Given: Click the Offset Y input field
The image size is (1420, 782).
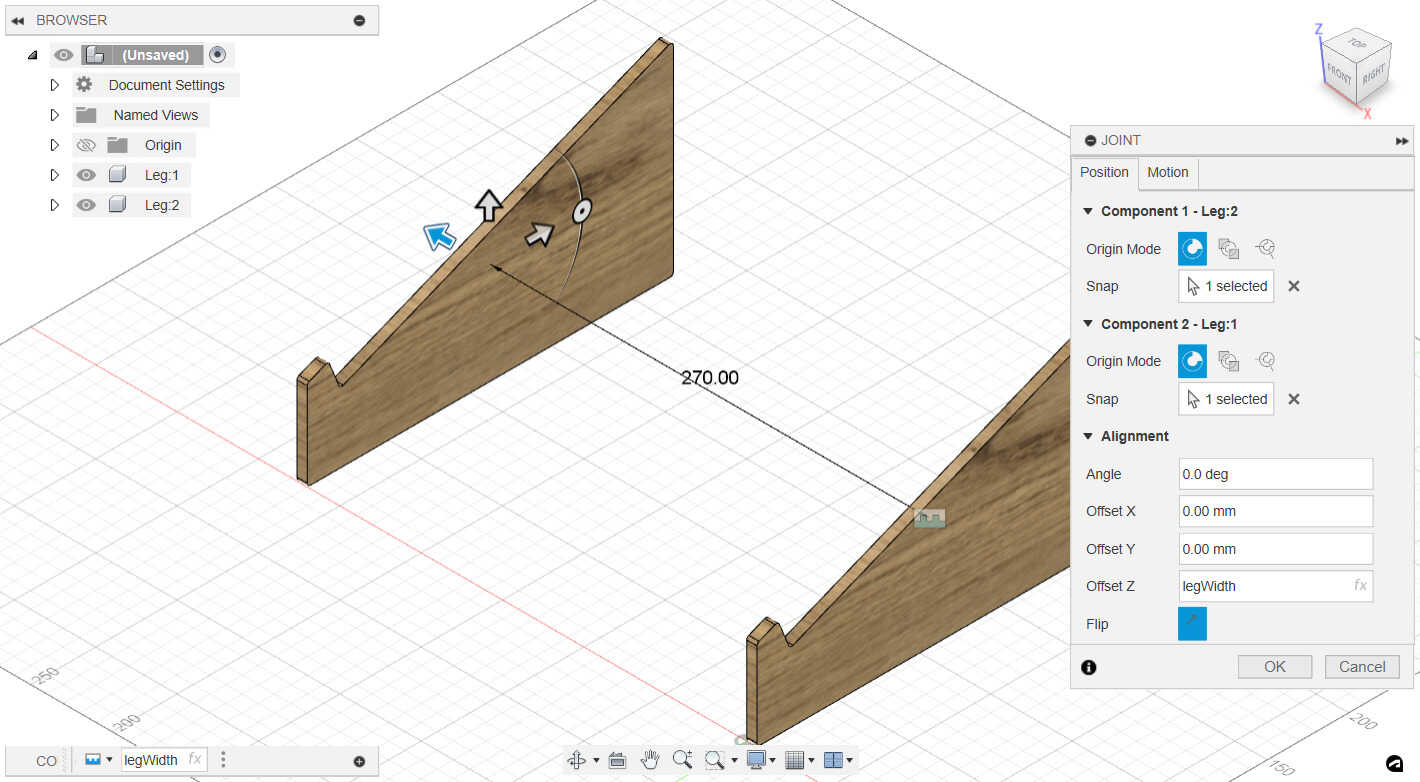Looking at the screenshot, I should pyautogui.click(x=1276, y=549).
